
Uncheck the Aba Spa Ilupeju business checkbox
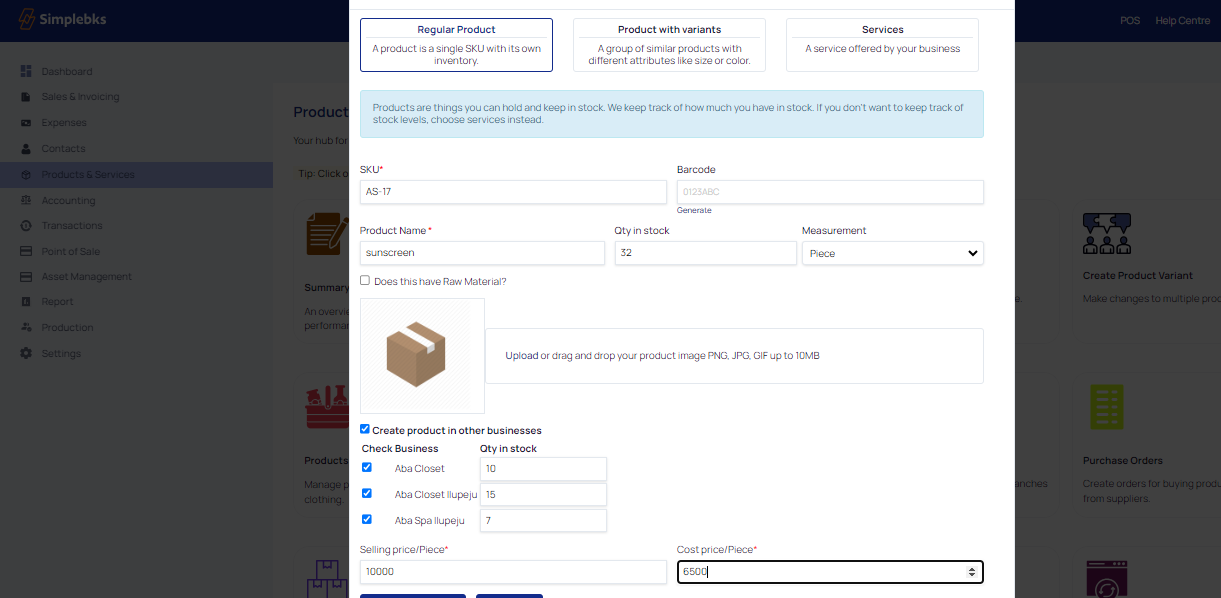pyautogui.click(x=367, y=519)
